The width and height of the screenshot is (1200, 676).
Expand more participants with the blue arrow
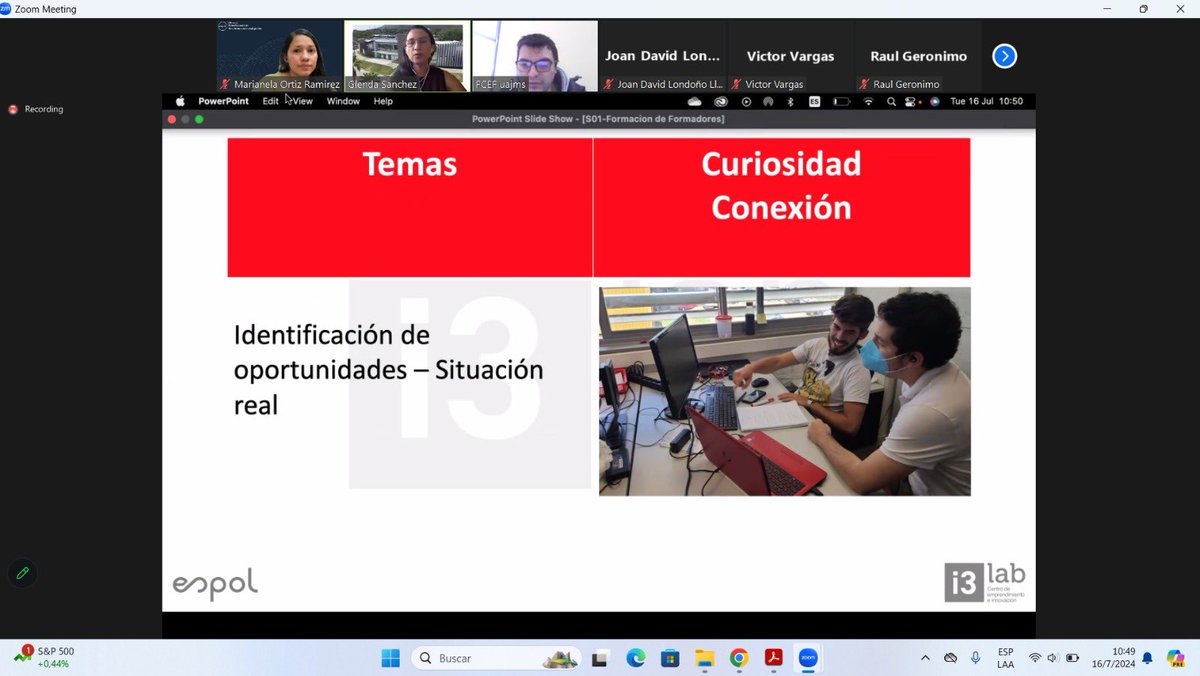click(1004, 56)
